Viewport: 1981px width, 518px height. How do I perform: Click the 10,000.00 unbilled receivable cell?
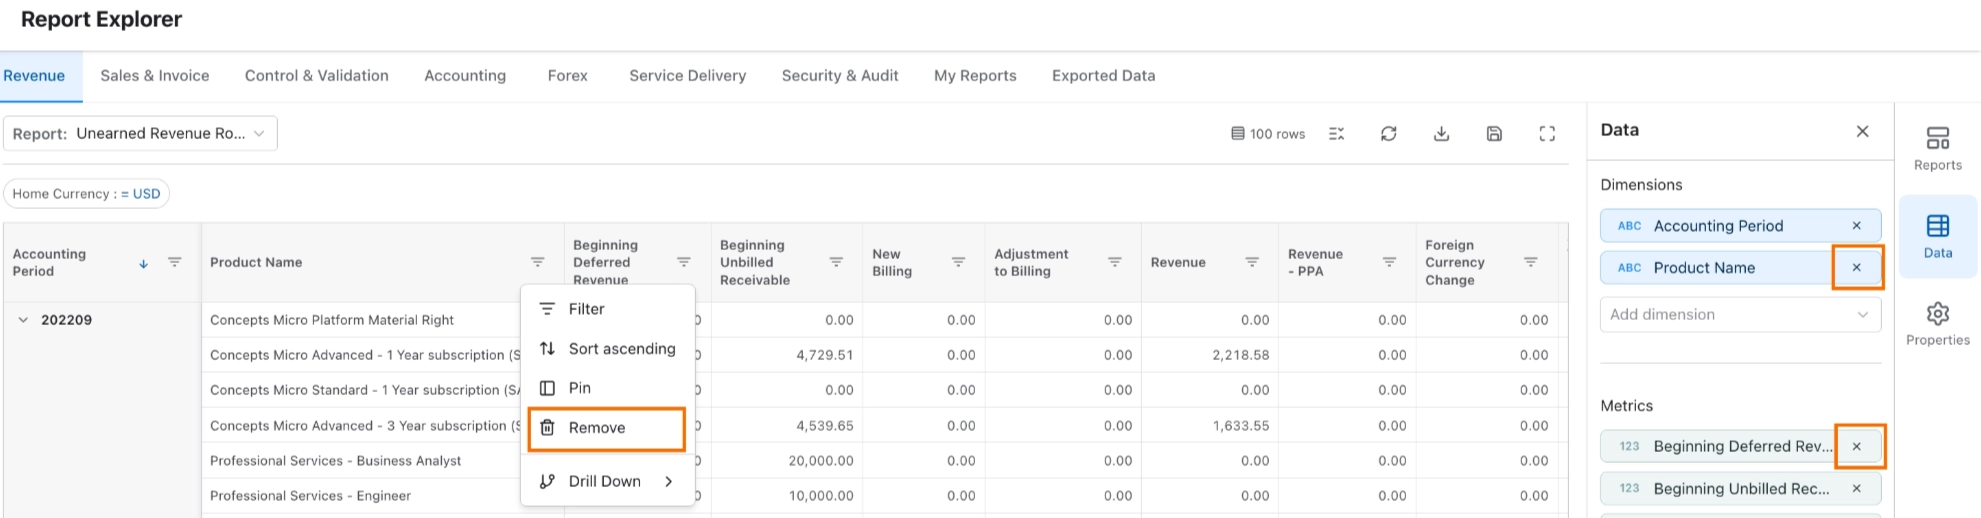(x=820, y=496)
